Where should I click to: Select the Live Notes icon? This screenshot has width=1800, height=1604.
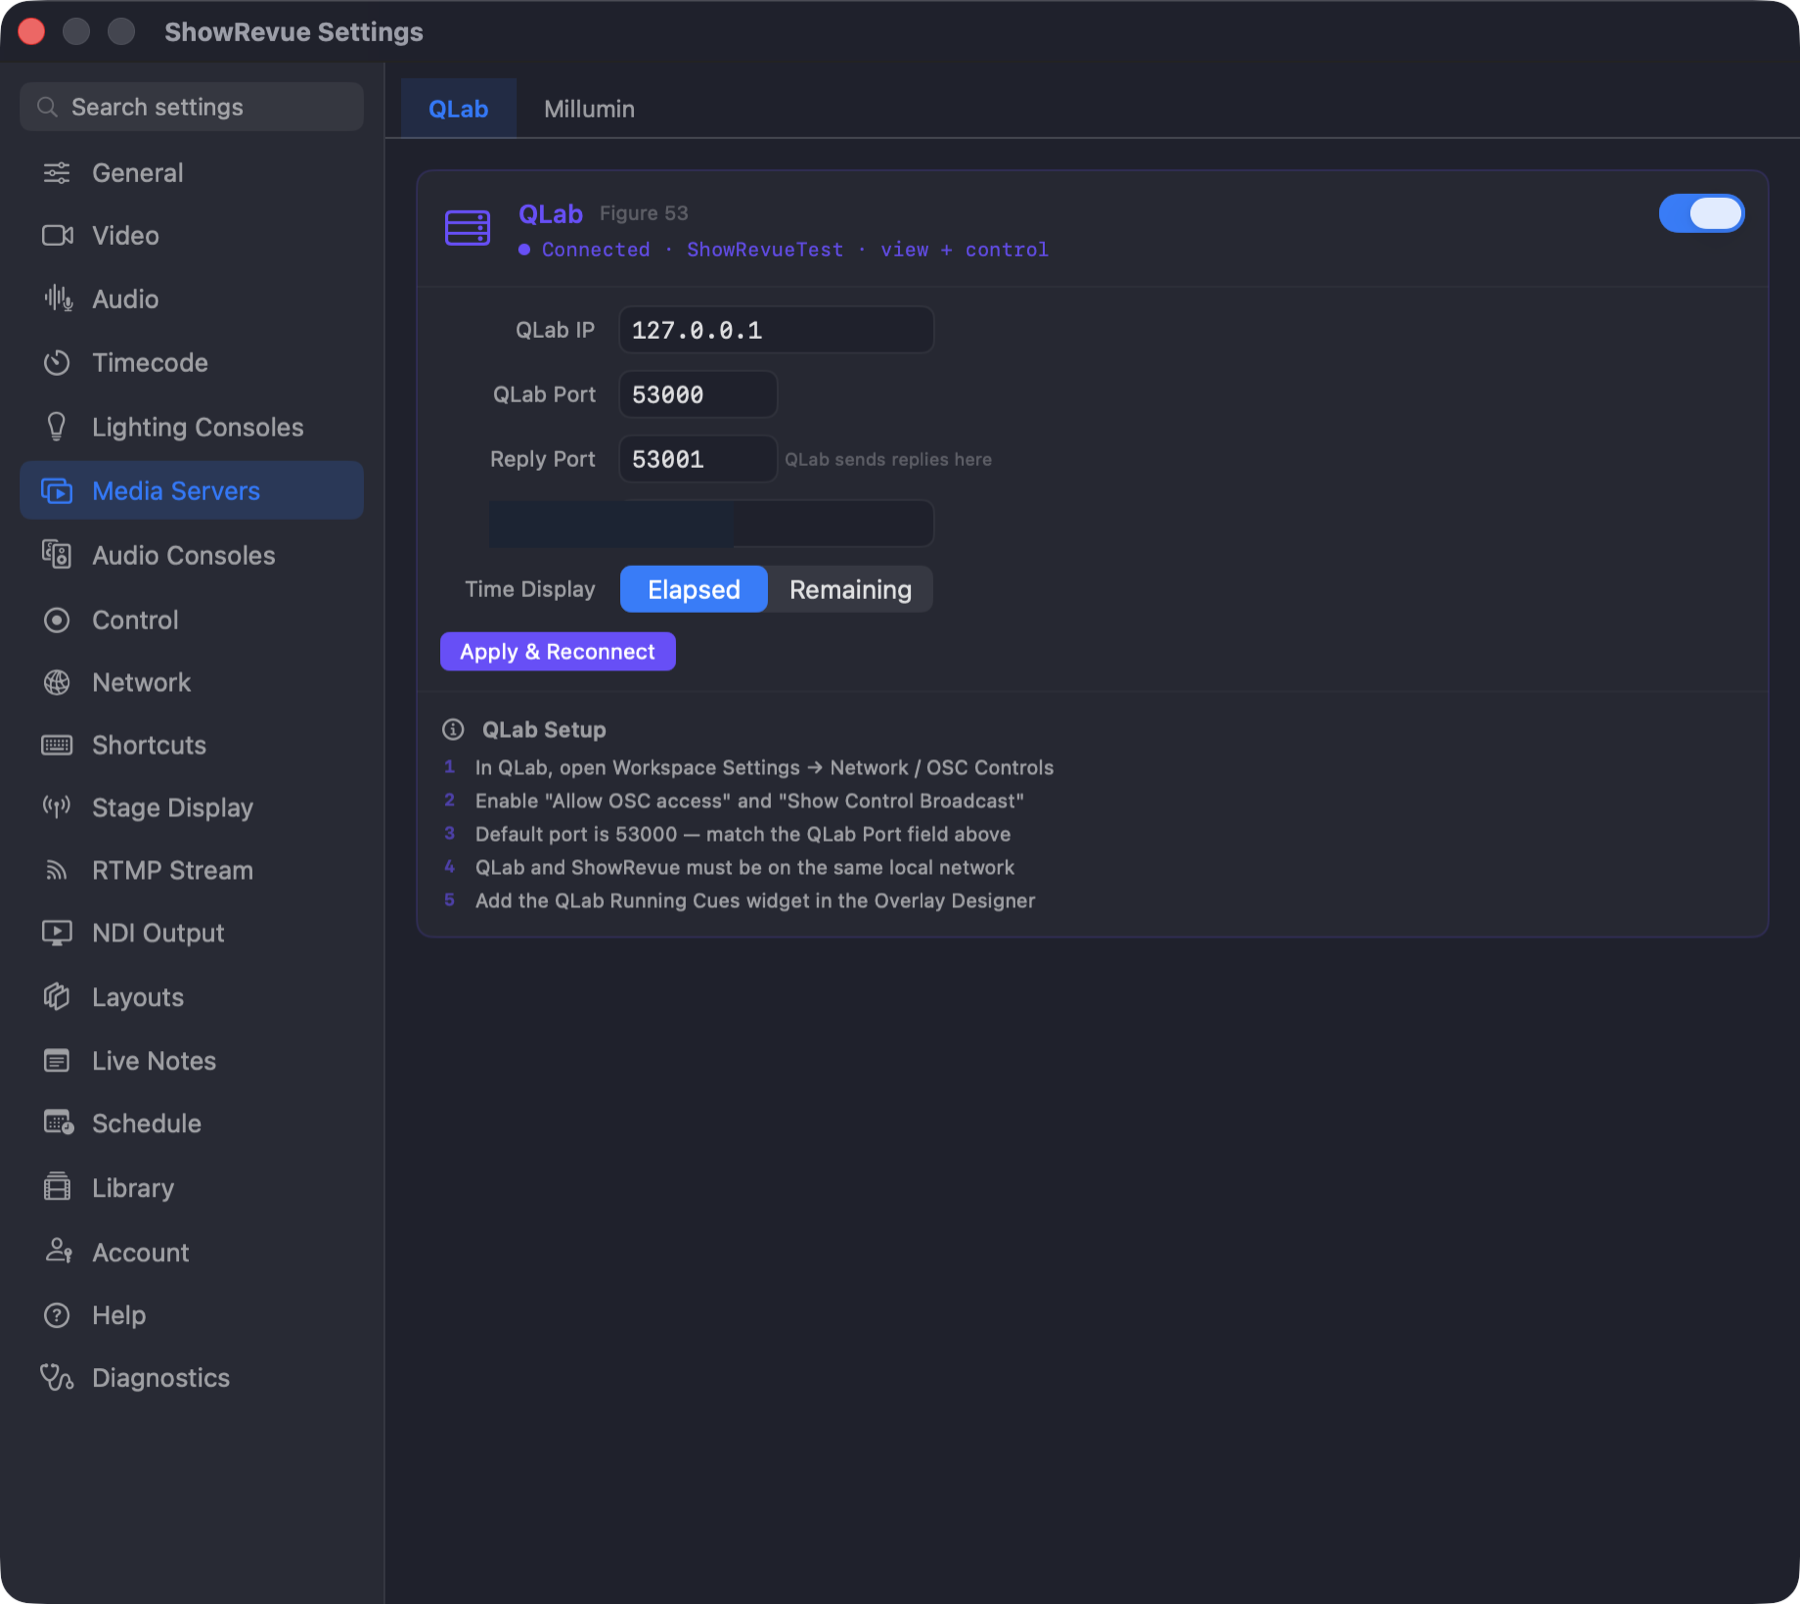(57, 1061)
